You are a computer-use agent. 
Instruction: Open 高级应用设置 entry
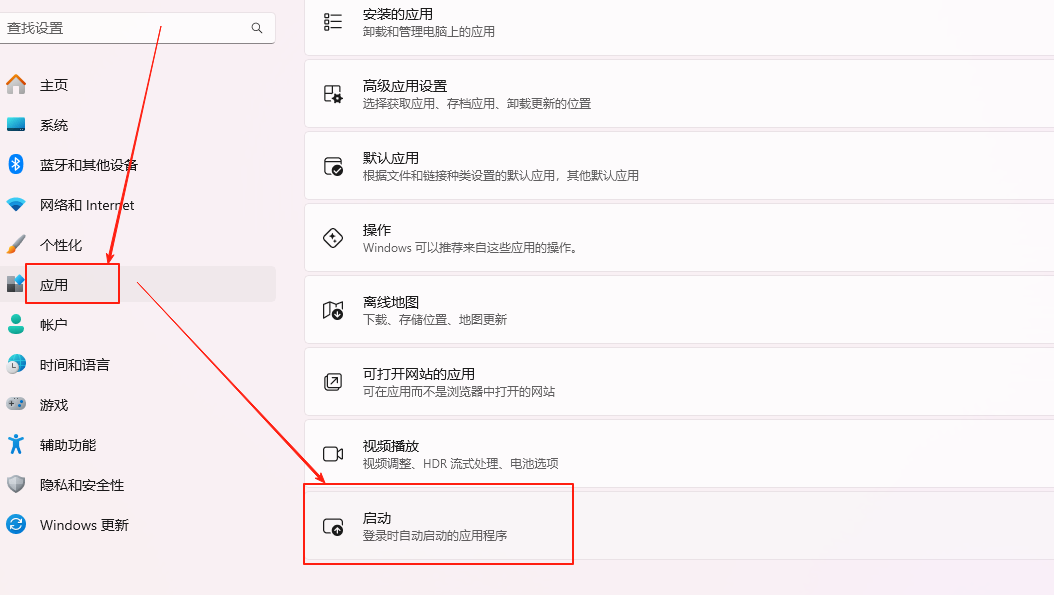point(680,93)
